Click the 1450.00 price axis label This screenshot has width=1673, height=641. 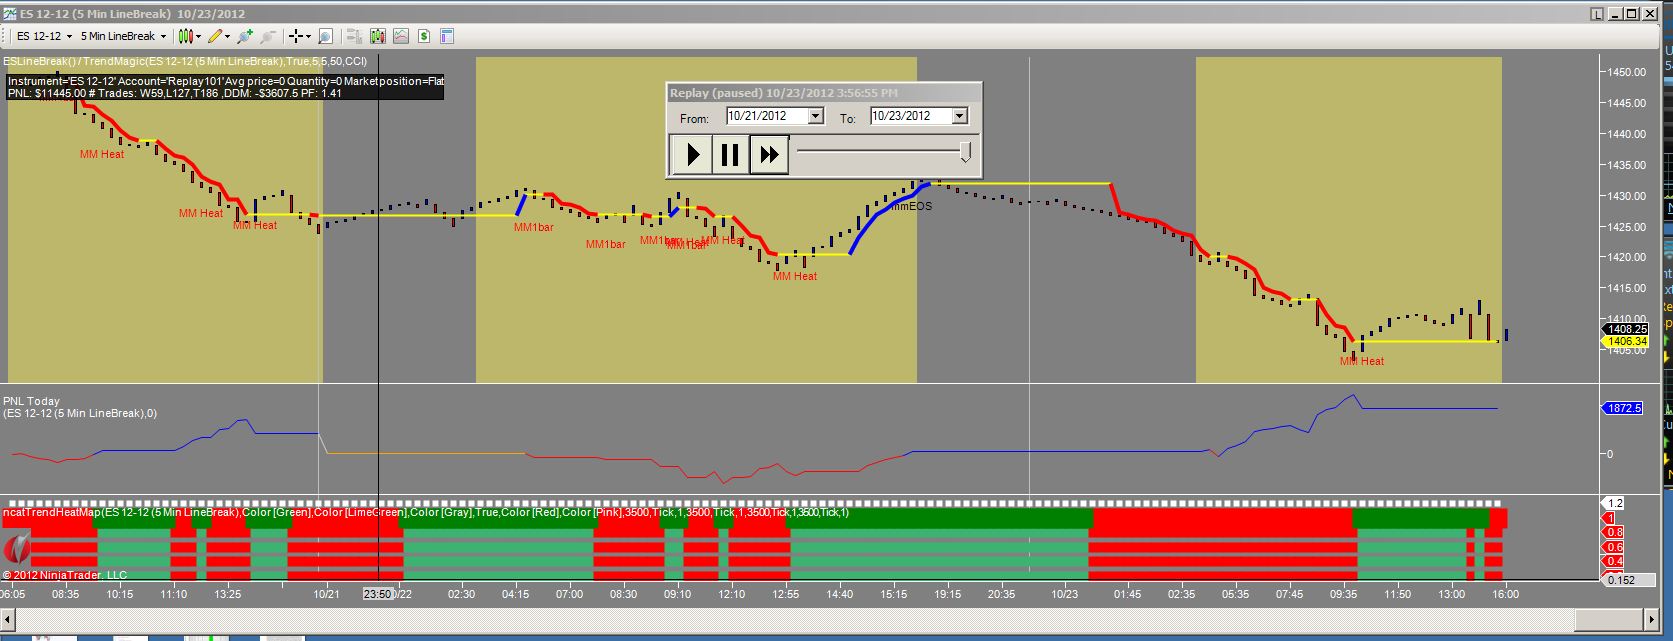(1627, 72)
